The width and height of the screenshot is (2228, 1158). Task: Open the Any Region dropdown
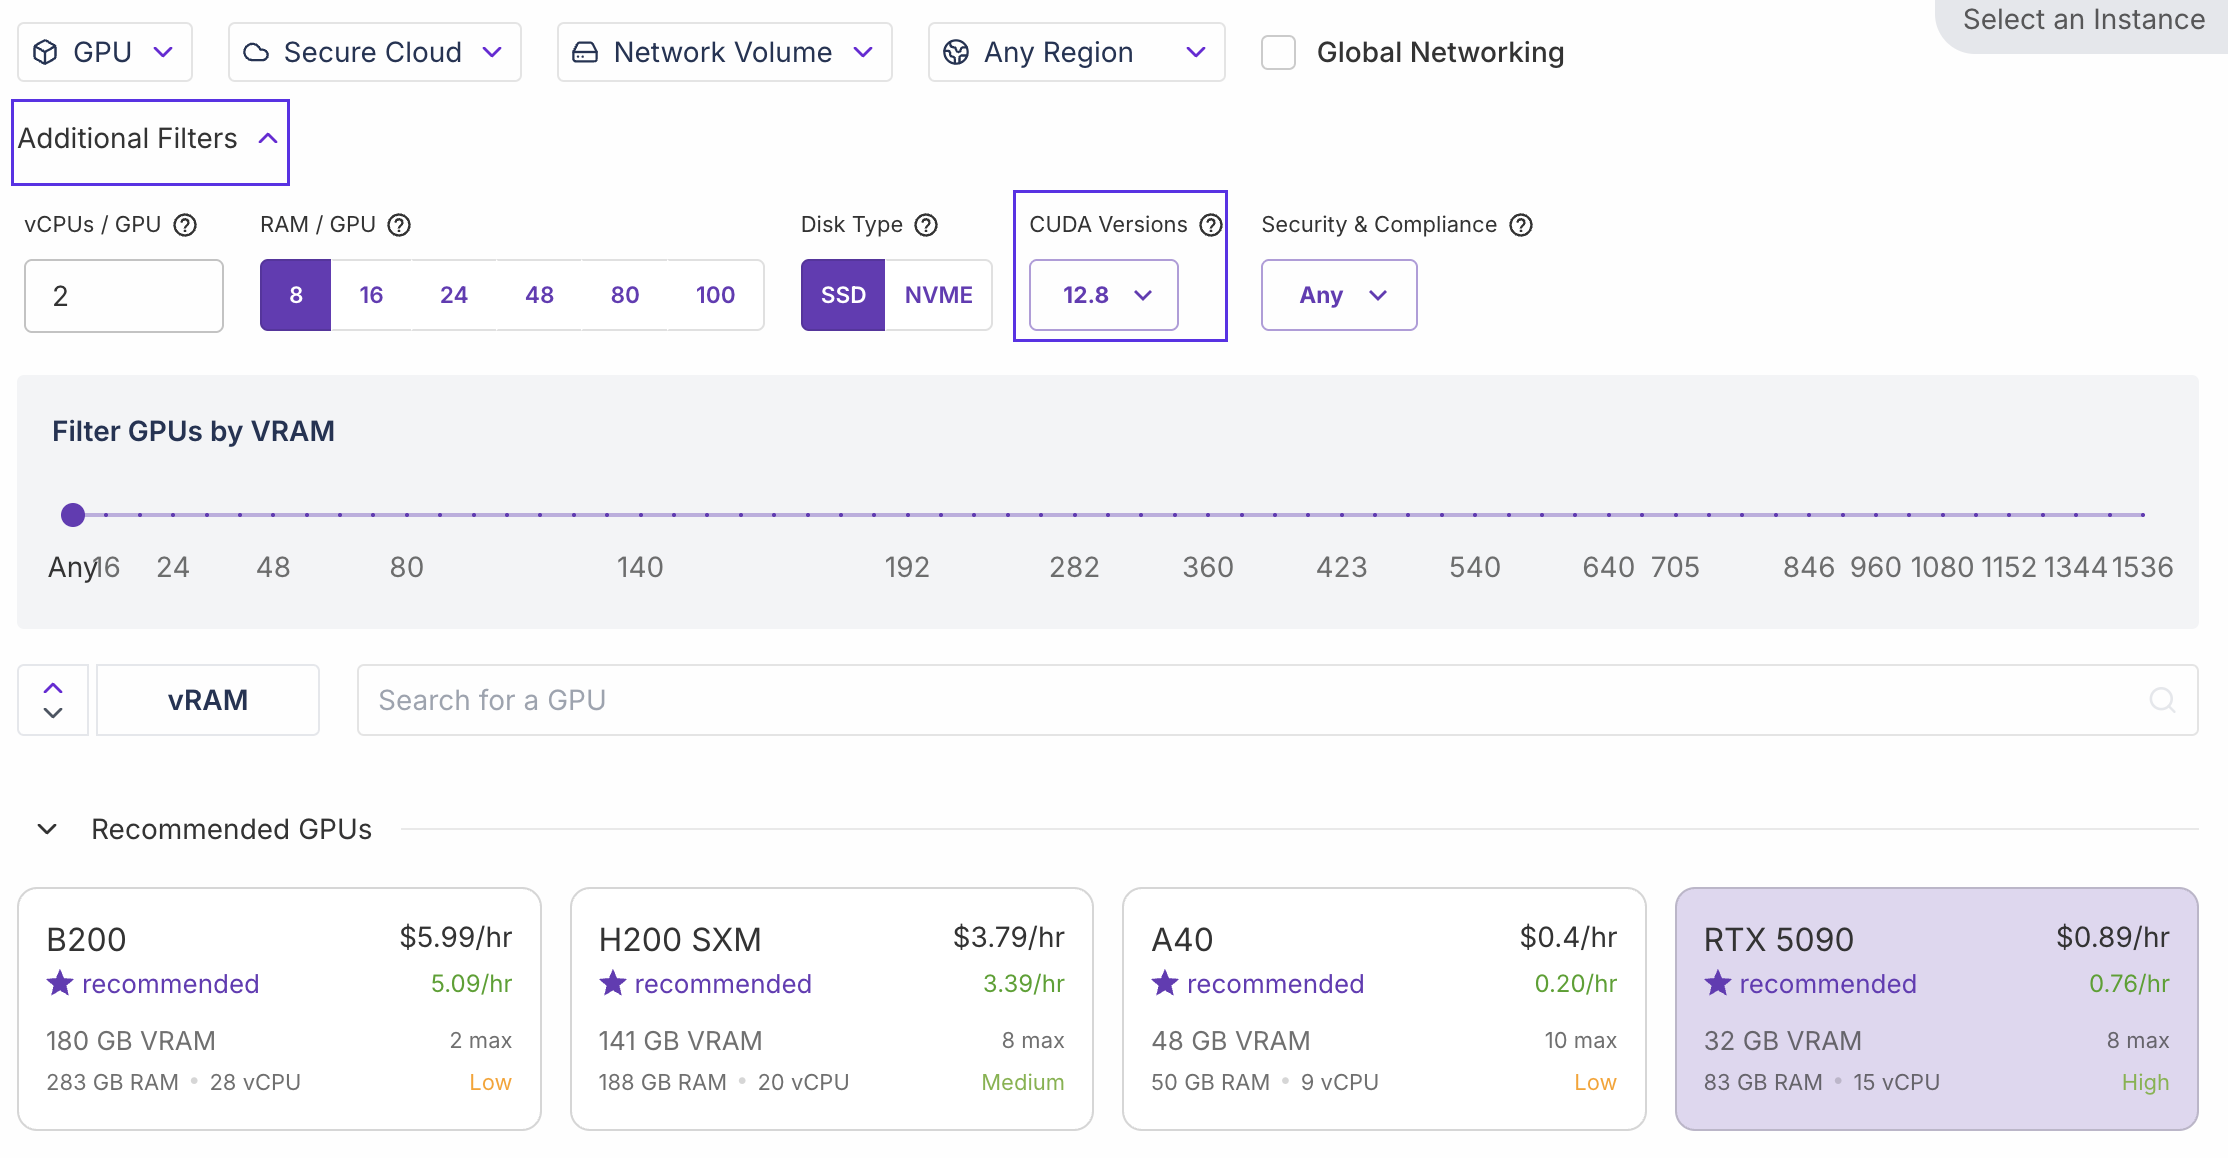click(x=1076, y=52)
